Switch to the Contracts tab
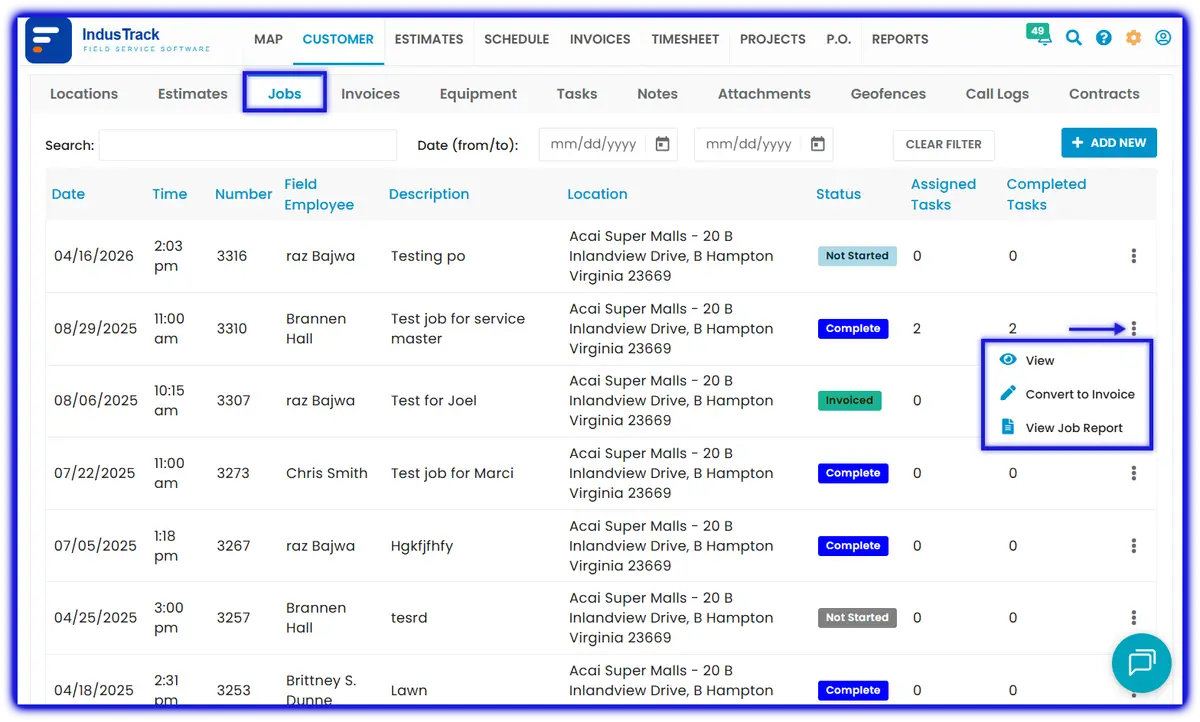The image size is (1200, 722). (x=1104, y=94)
